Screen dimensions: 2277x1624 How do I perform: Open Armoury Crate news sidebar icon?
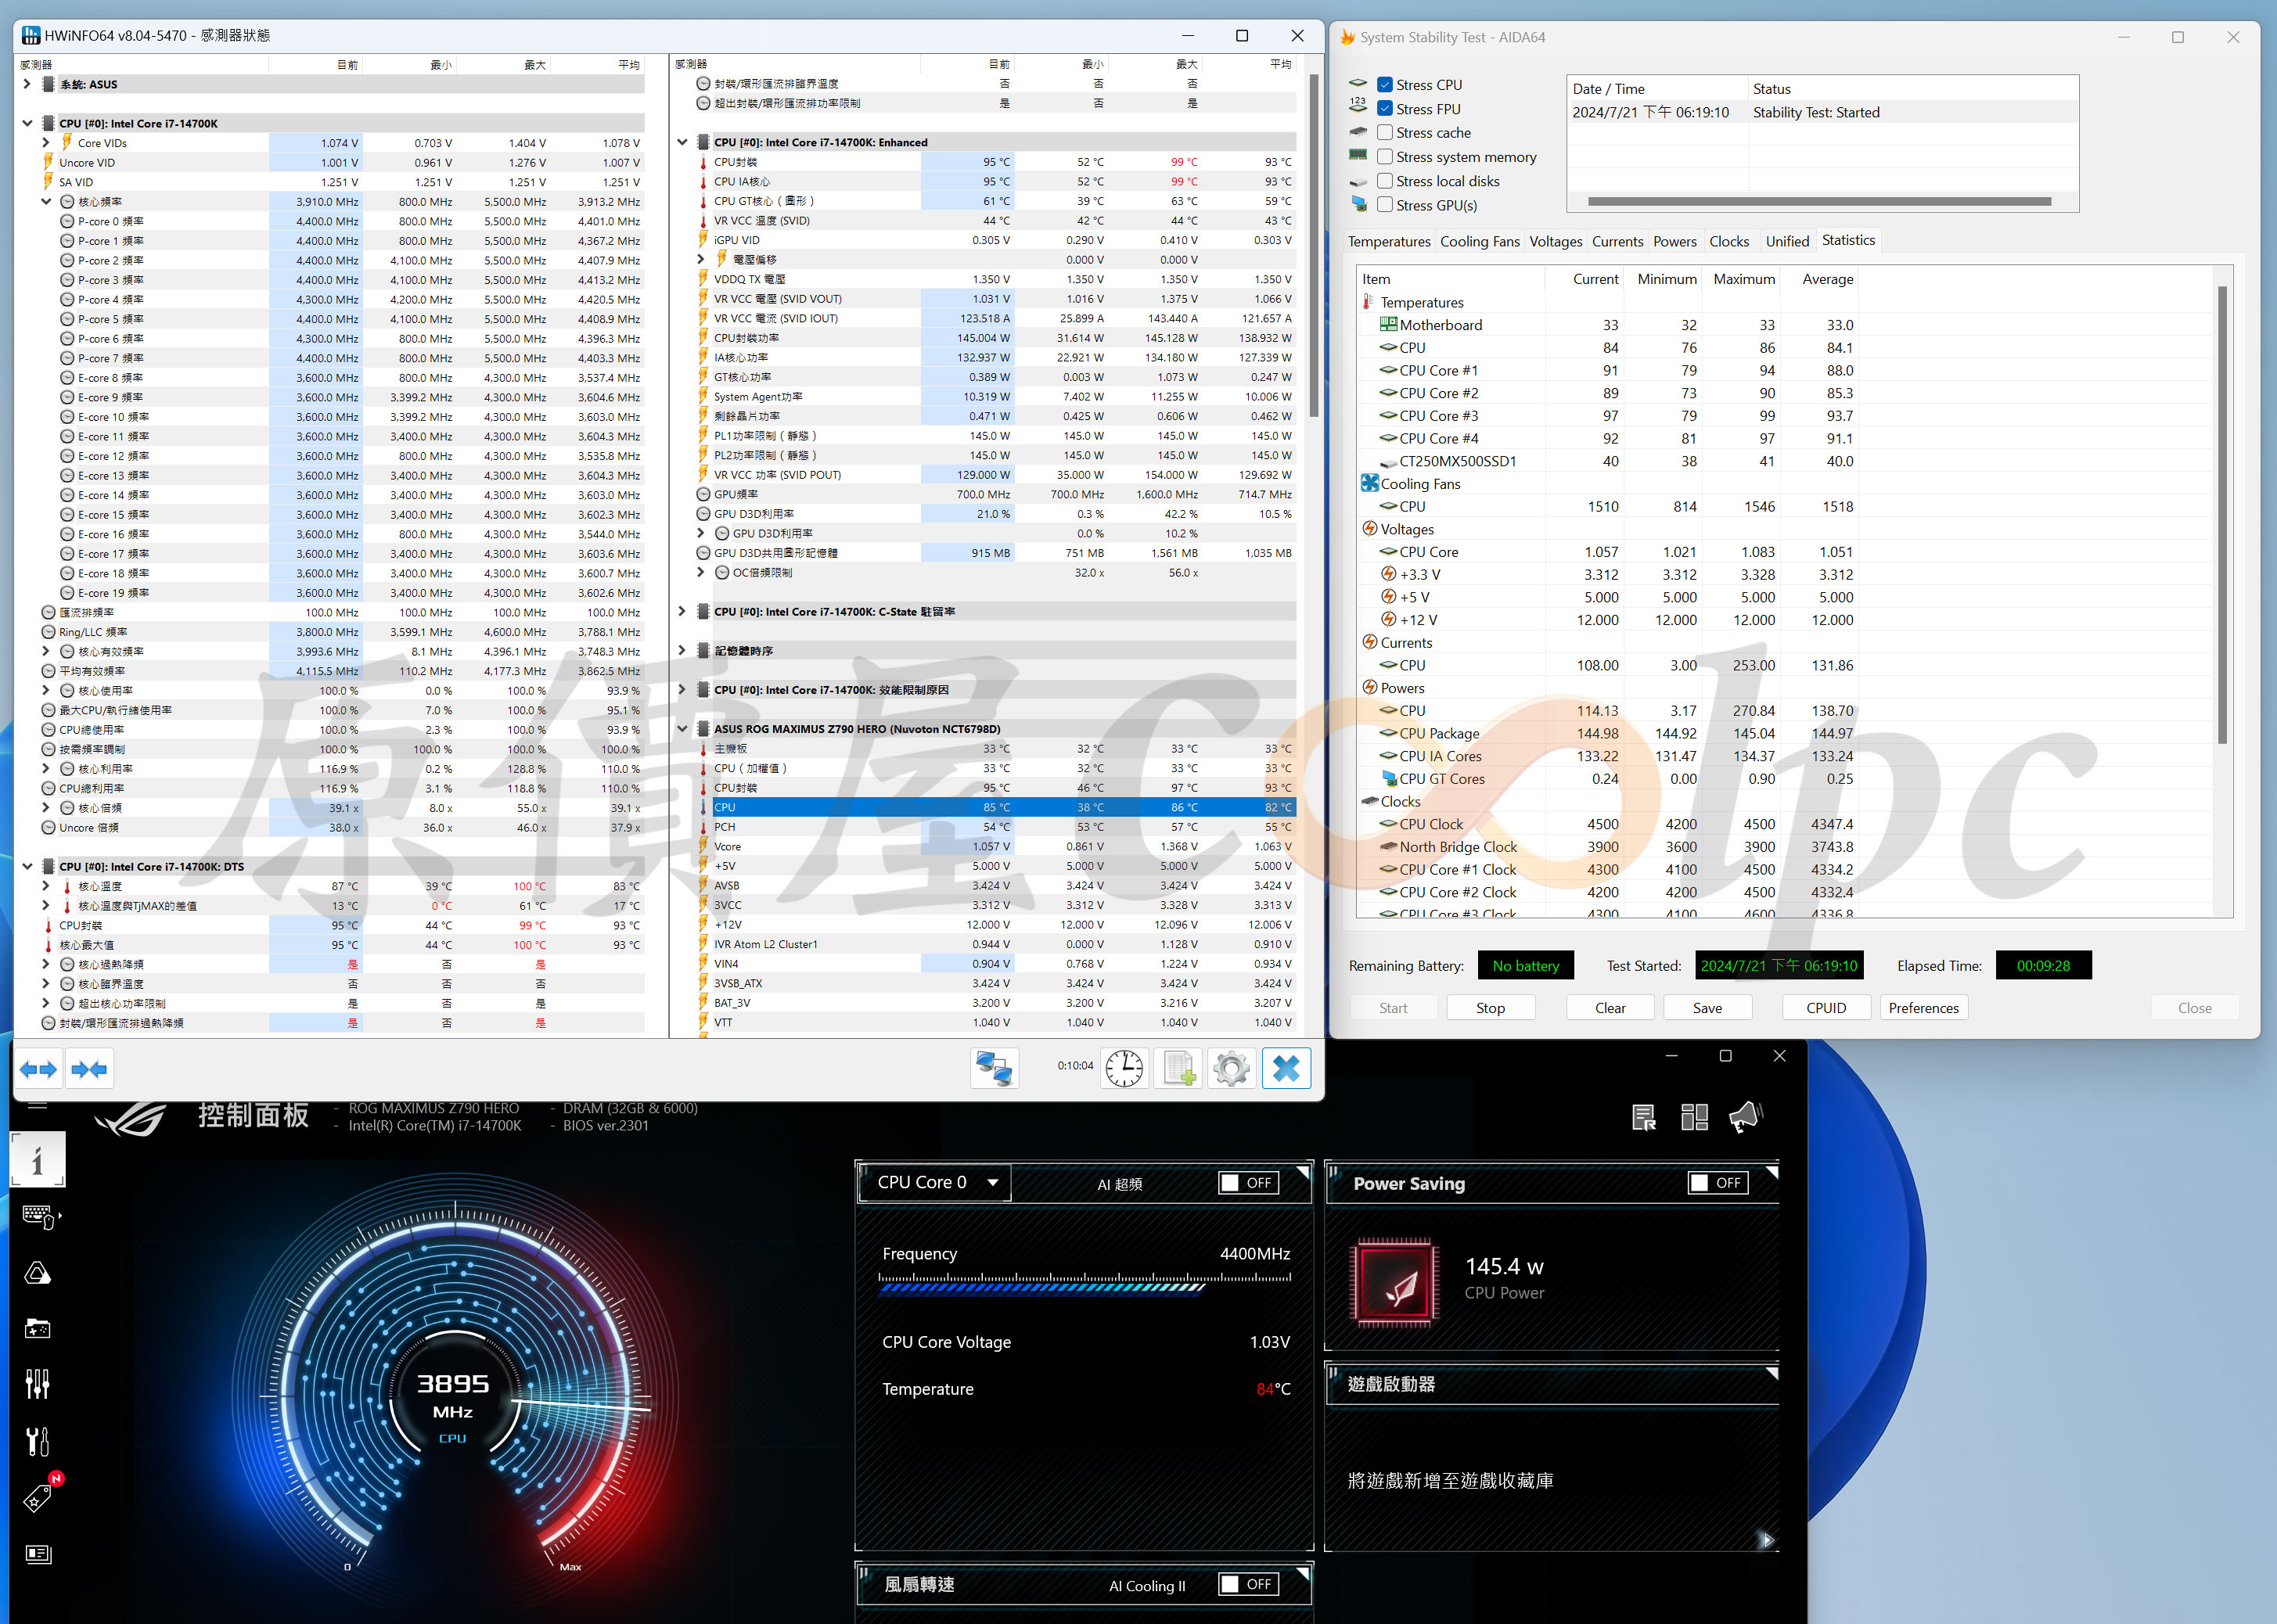(x=38, y=1554)
